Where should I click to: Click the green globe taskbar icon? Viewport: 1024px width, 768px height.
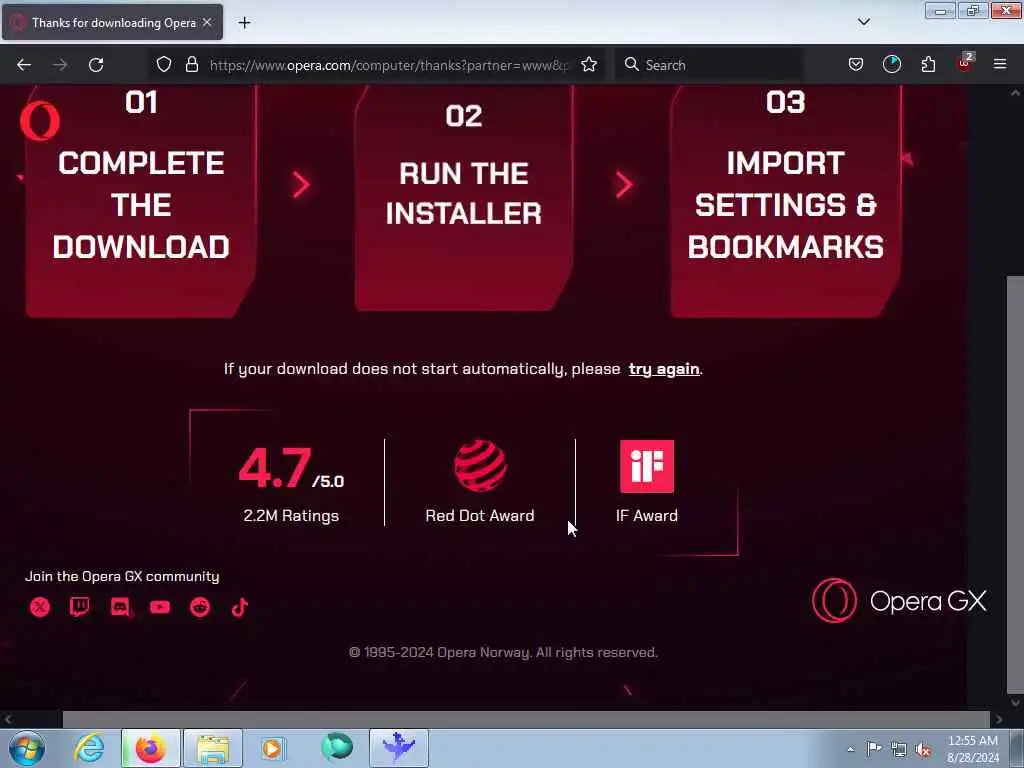pyautogui.click(x=337, y=746)
